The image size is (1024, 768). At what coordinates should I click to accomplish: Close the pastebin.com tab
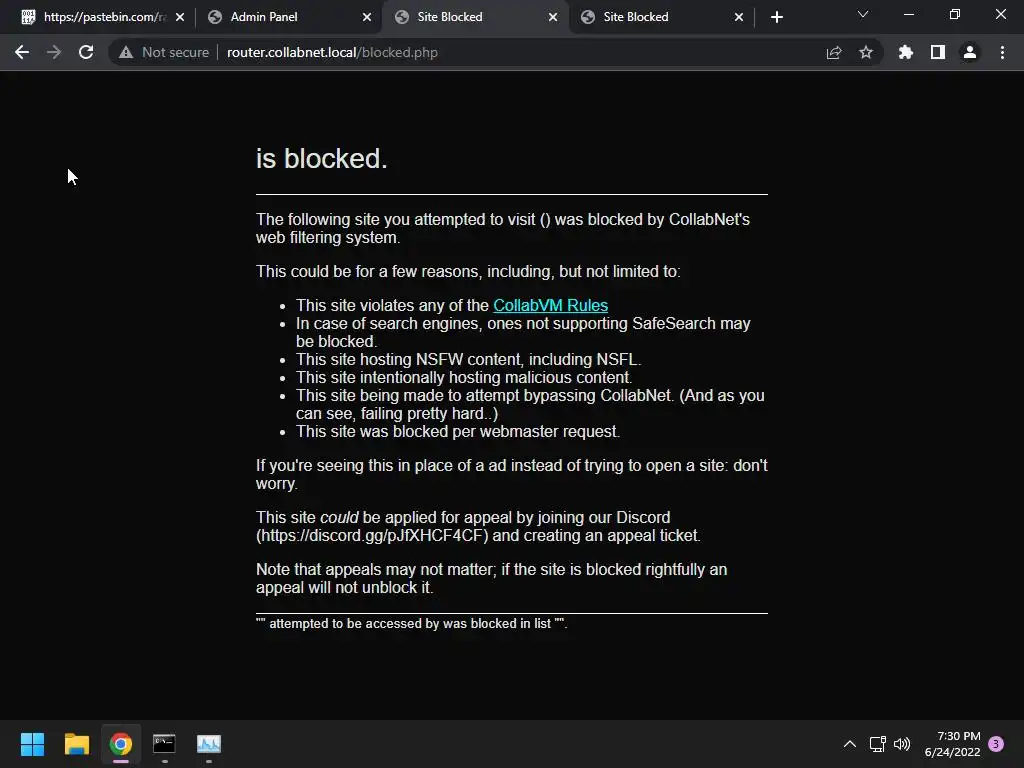point(180,17)
